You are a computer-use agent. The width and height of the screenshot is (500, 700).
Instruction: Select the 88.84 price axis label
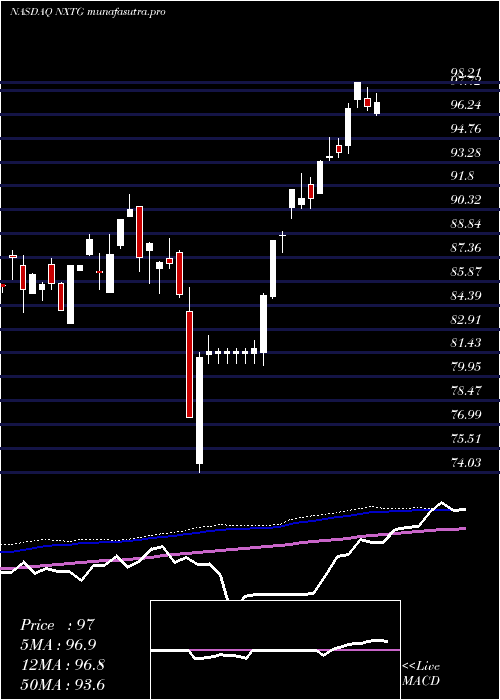click(x=466, y=224)
